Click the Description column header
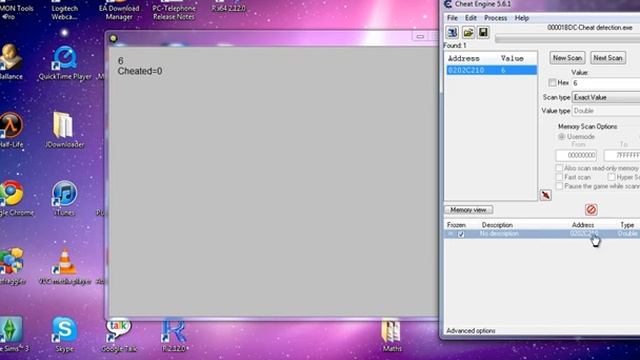This screenshot has height=360, width=640. click(497, 225)
